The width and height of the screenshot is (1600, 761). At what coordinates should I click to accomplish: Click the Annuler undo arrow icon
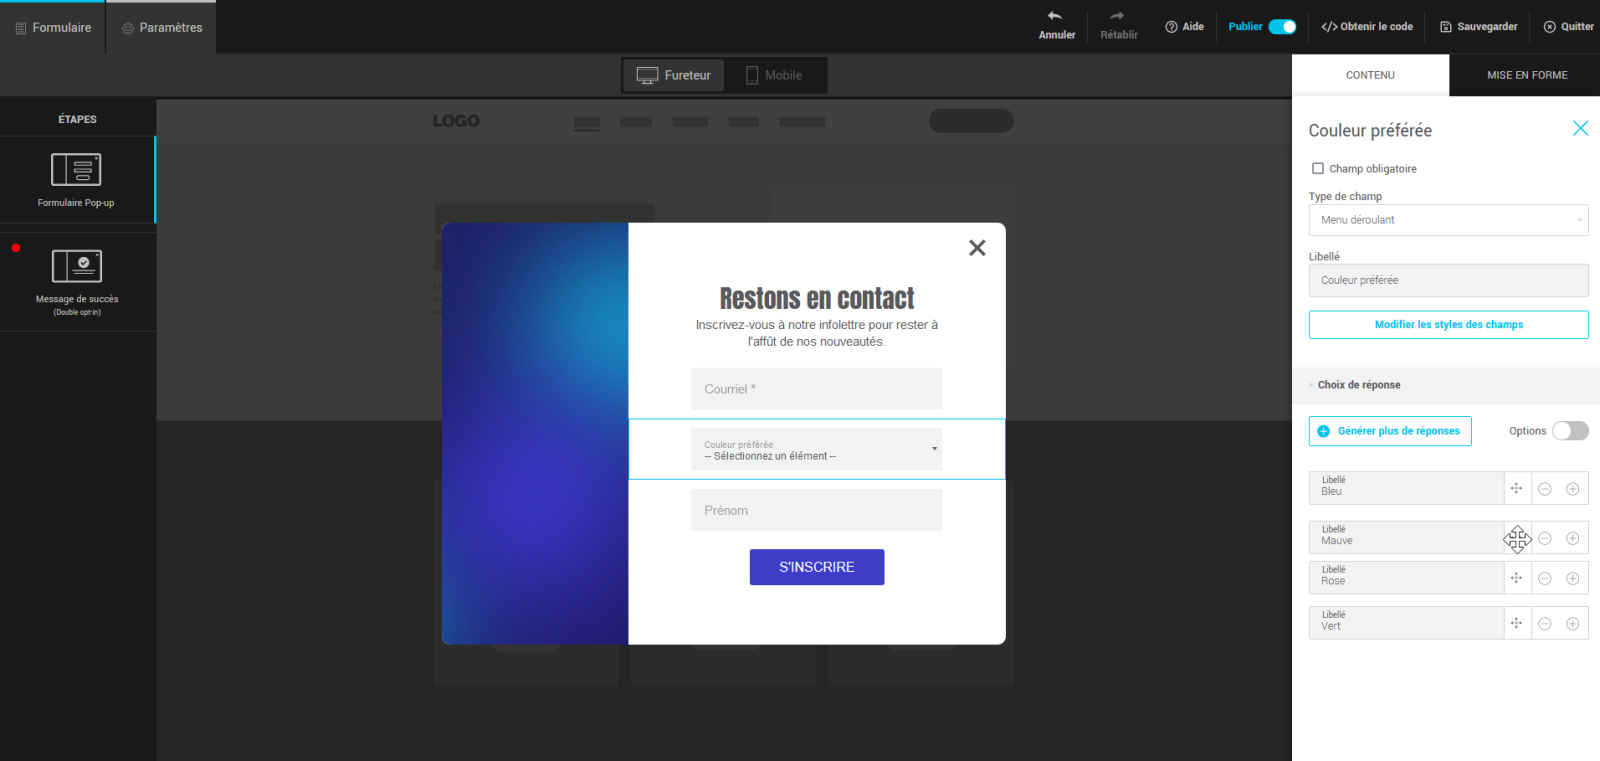[1055, 16]
